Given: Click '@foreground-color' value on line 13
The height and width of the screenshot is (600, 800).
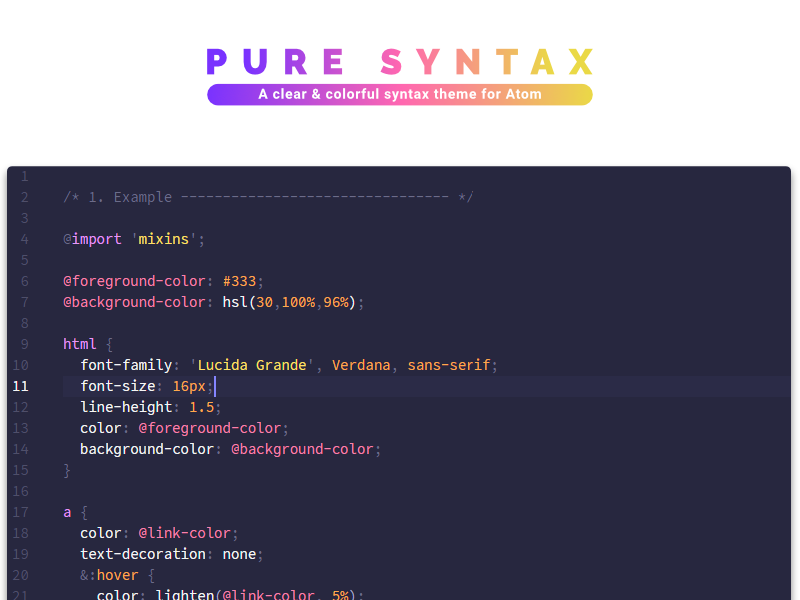Looking at the screenshot, I should coord(210,428).
